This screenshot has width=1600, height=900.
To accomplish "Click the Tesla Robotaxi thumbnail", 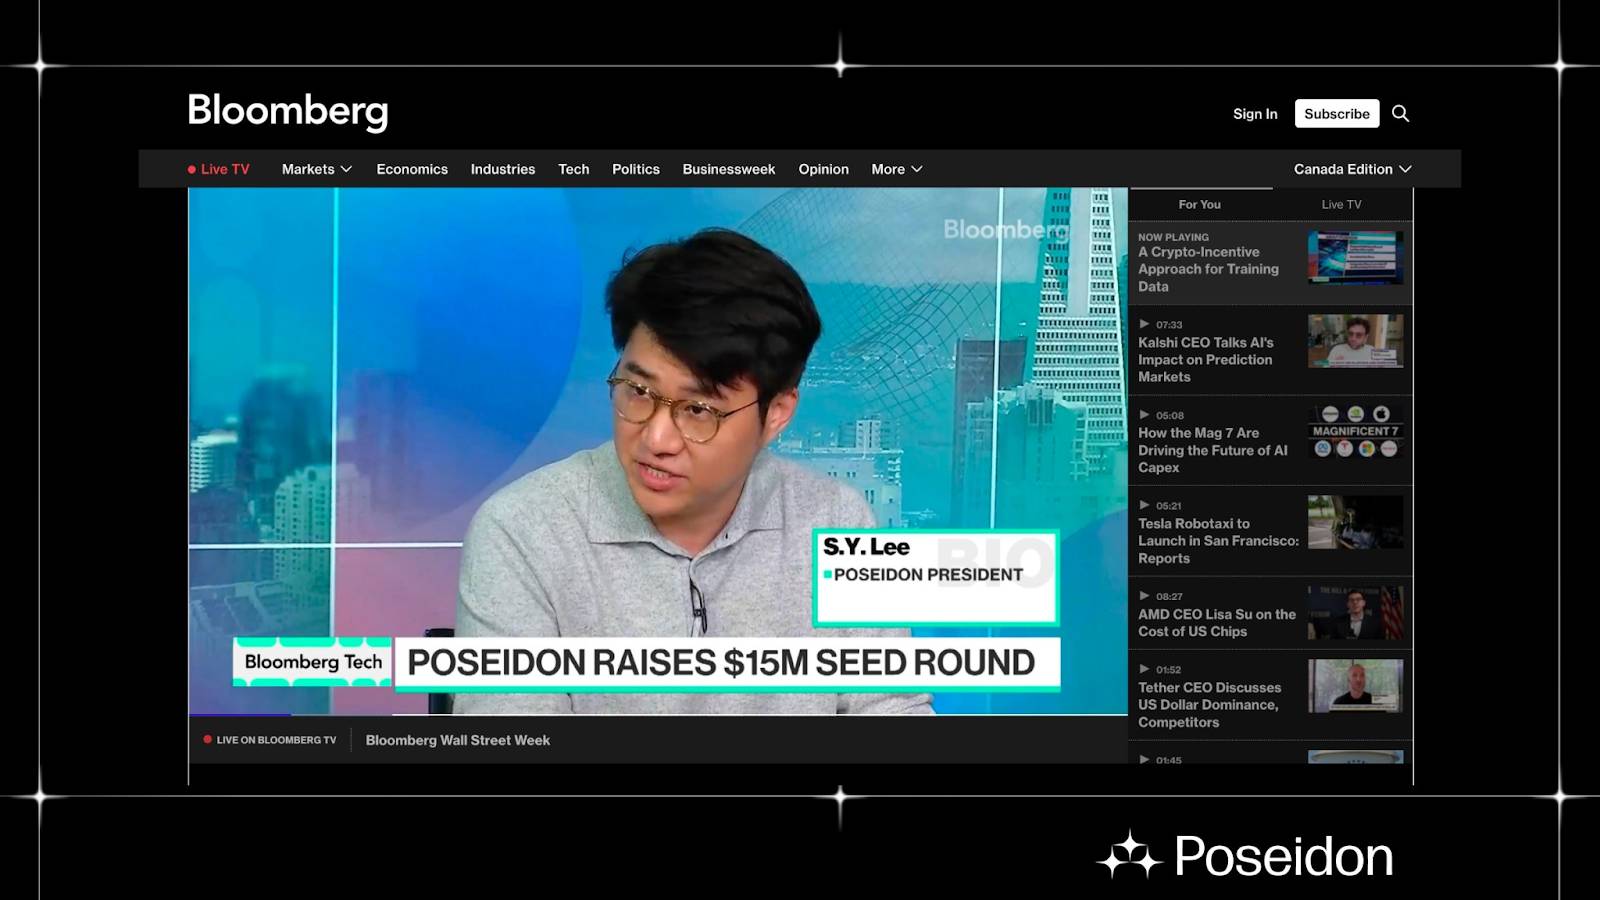I will (1355, 522).
